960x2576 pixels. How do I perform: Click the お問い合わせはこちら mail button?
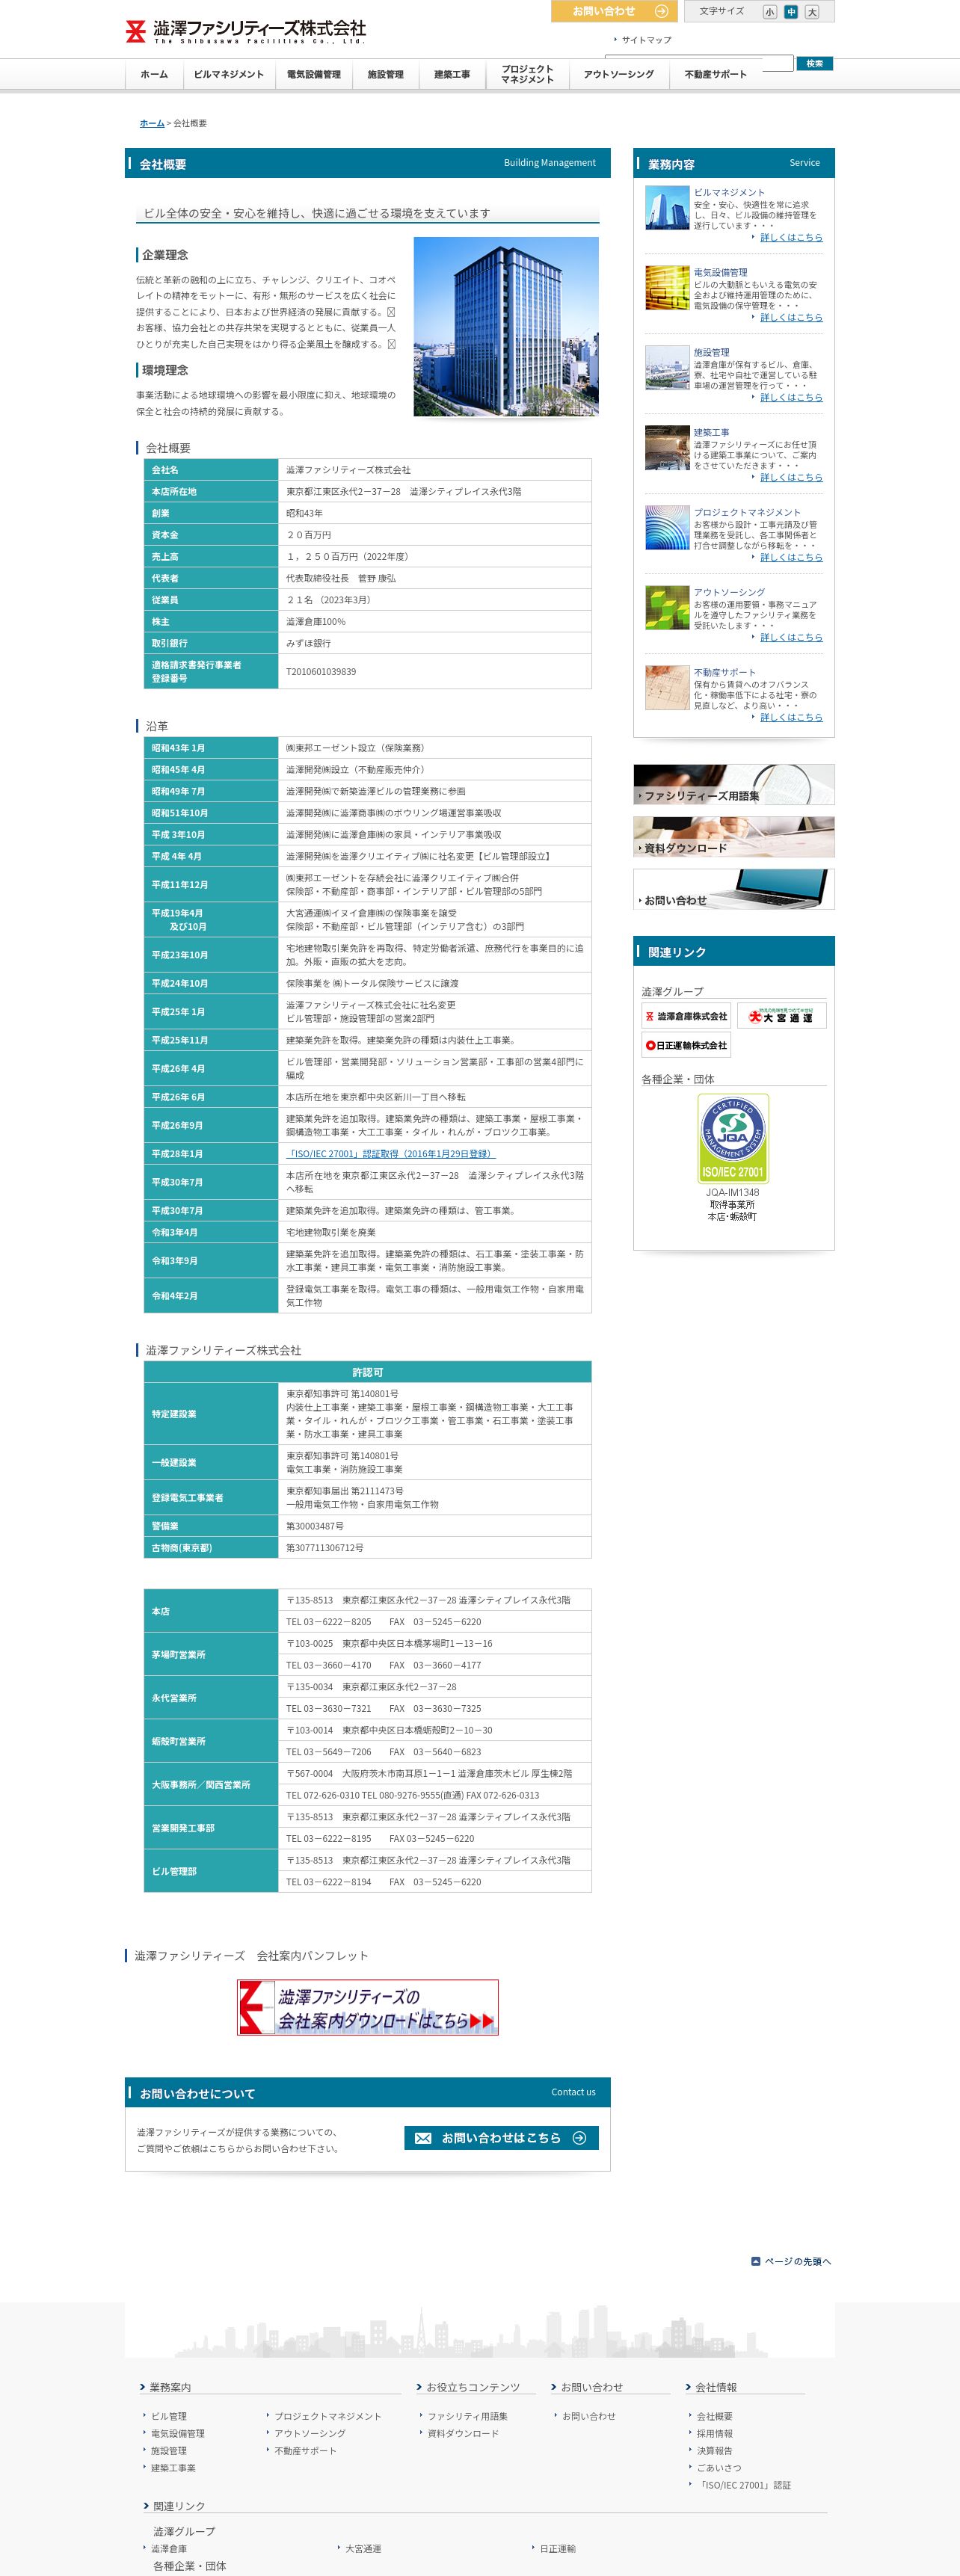(x=501, y=2138)
